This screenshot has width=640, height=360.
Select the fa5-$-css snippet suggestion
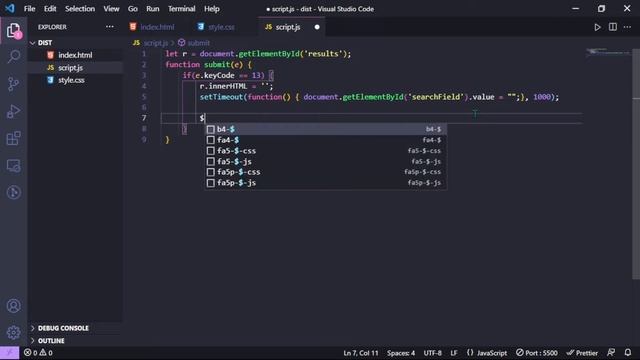(325, 151)
